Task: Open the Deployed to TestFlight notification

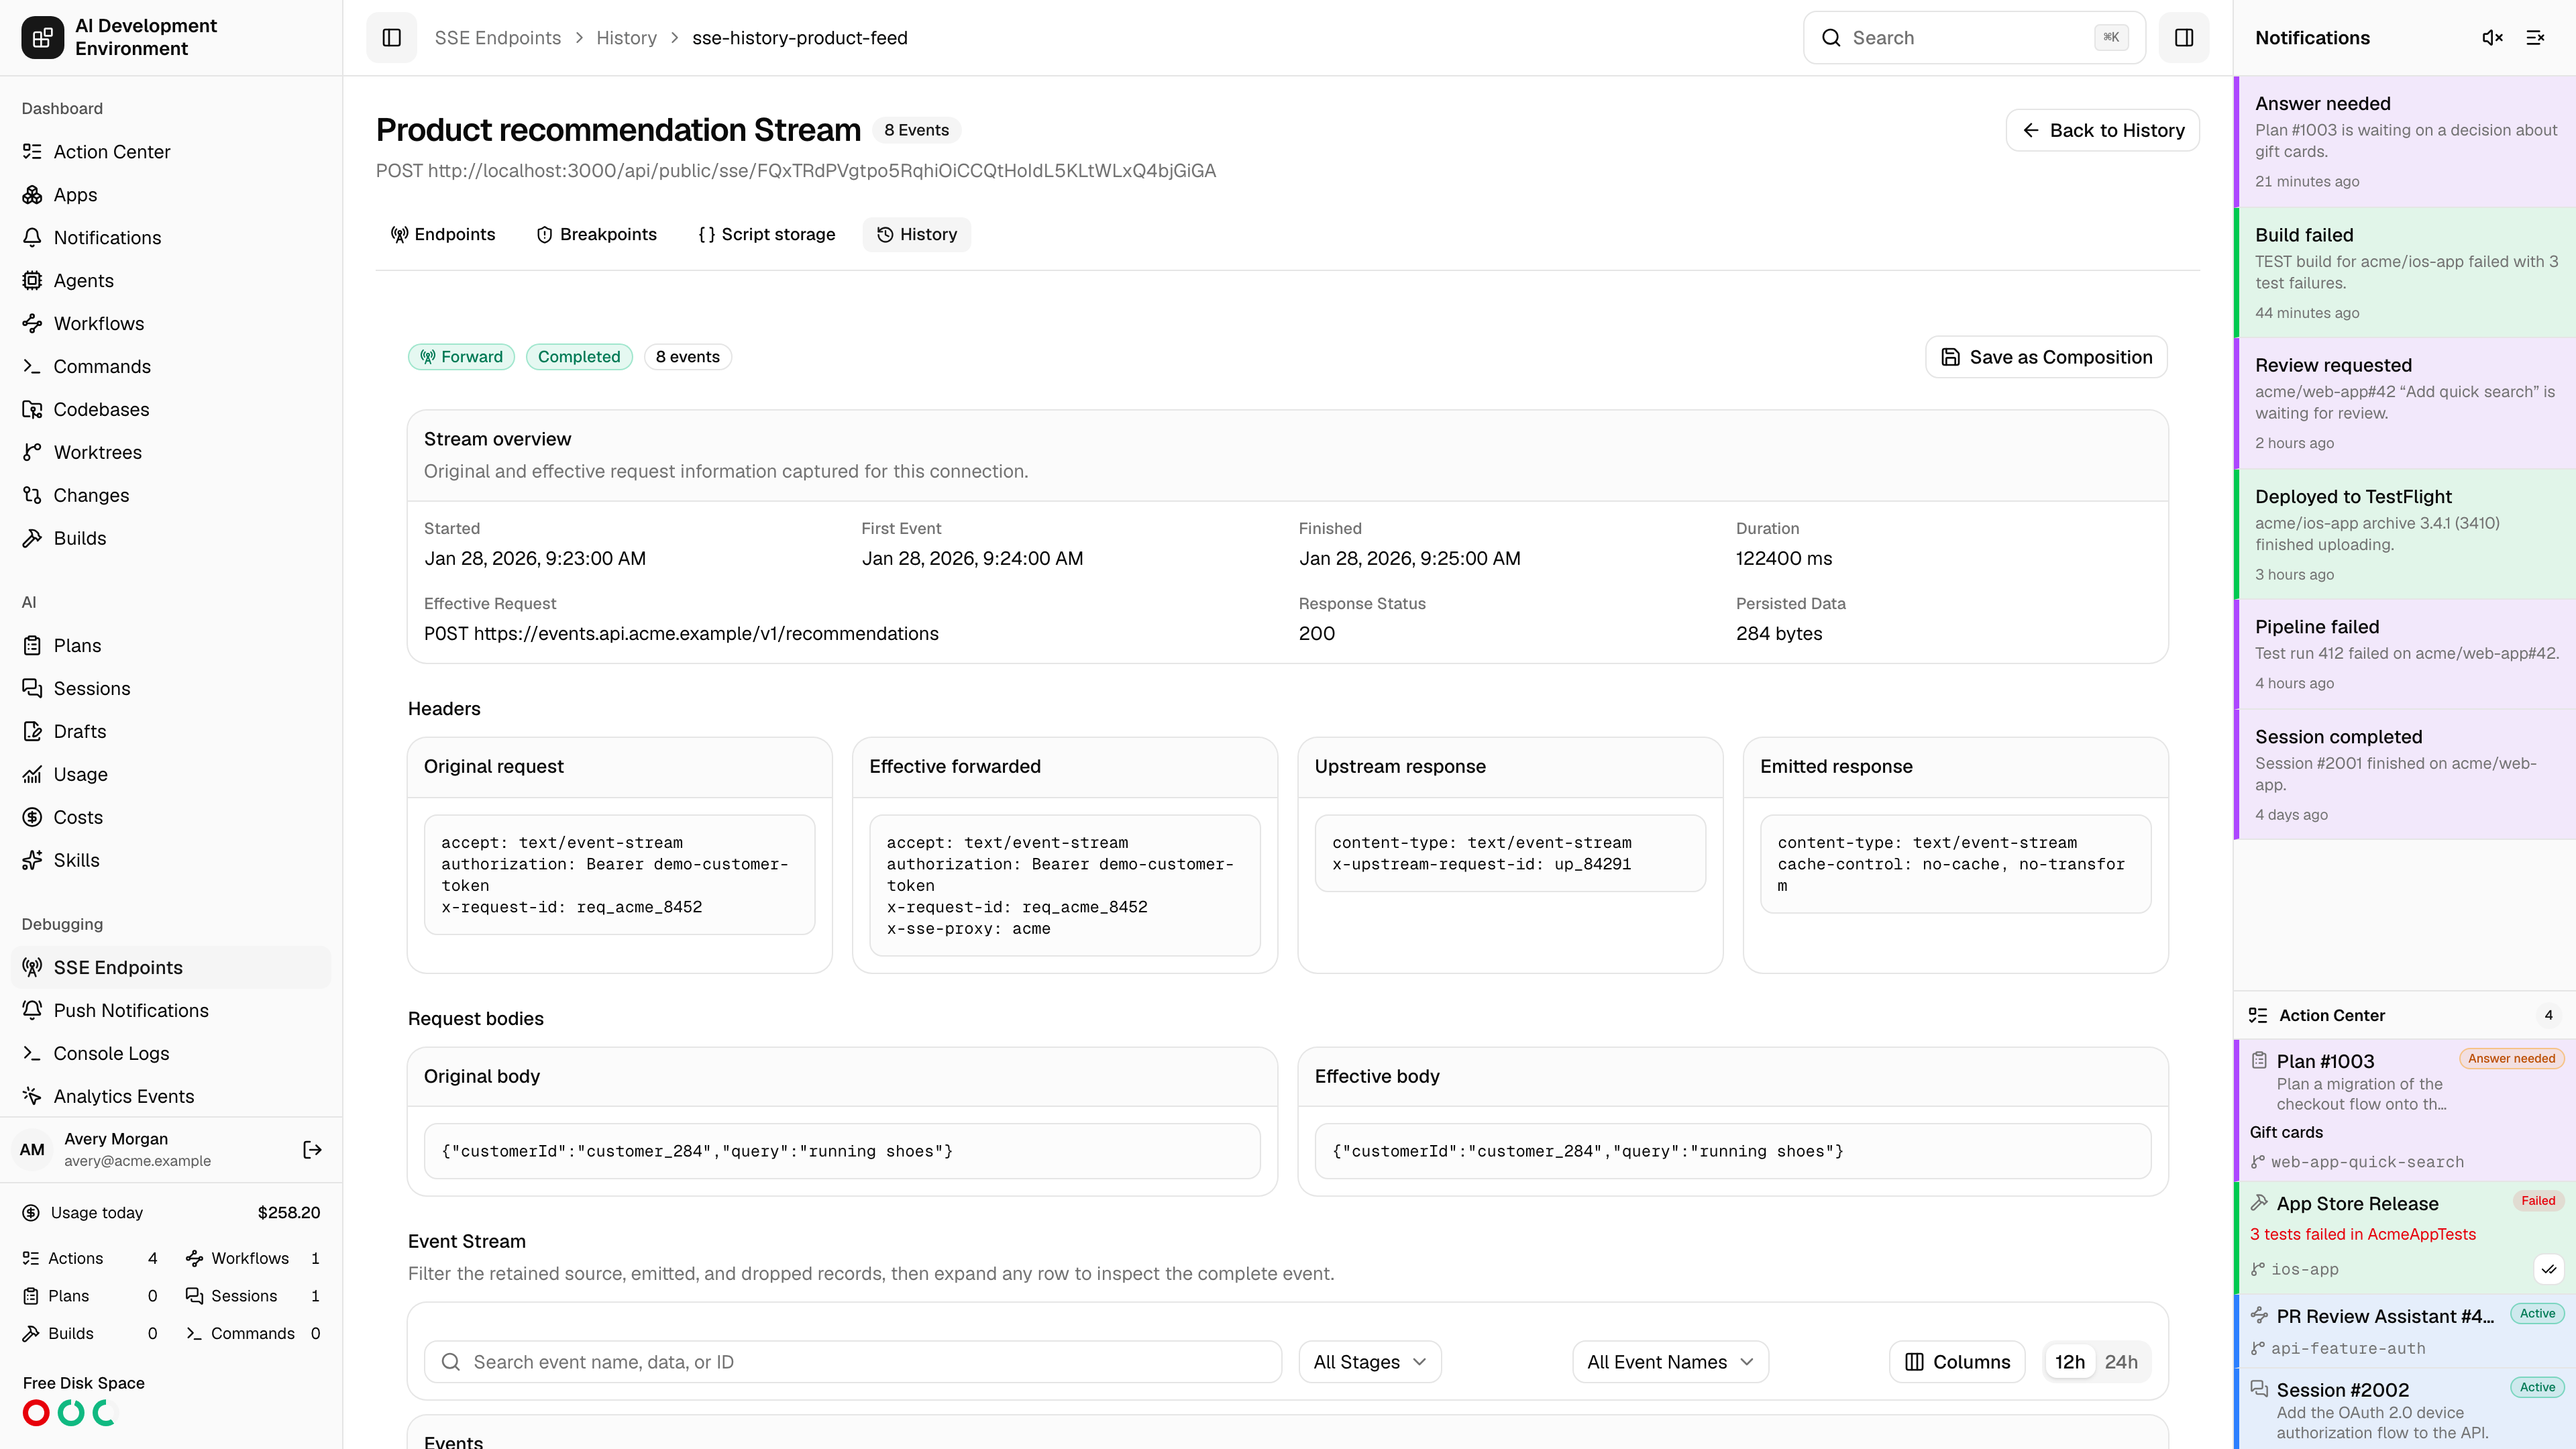Action: pyautogui.click(x=2405, y=535)
